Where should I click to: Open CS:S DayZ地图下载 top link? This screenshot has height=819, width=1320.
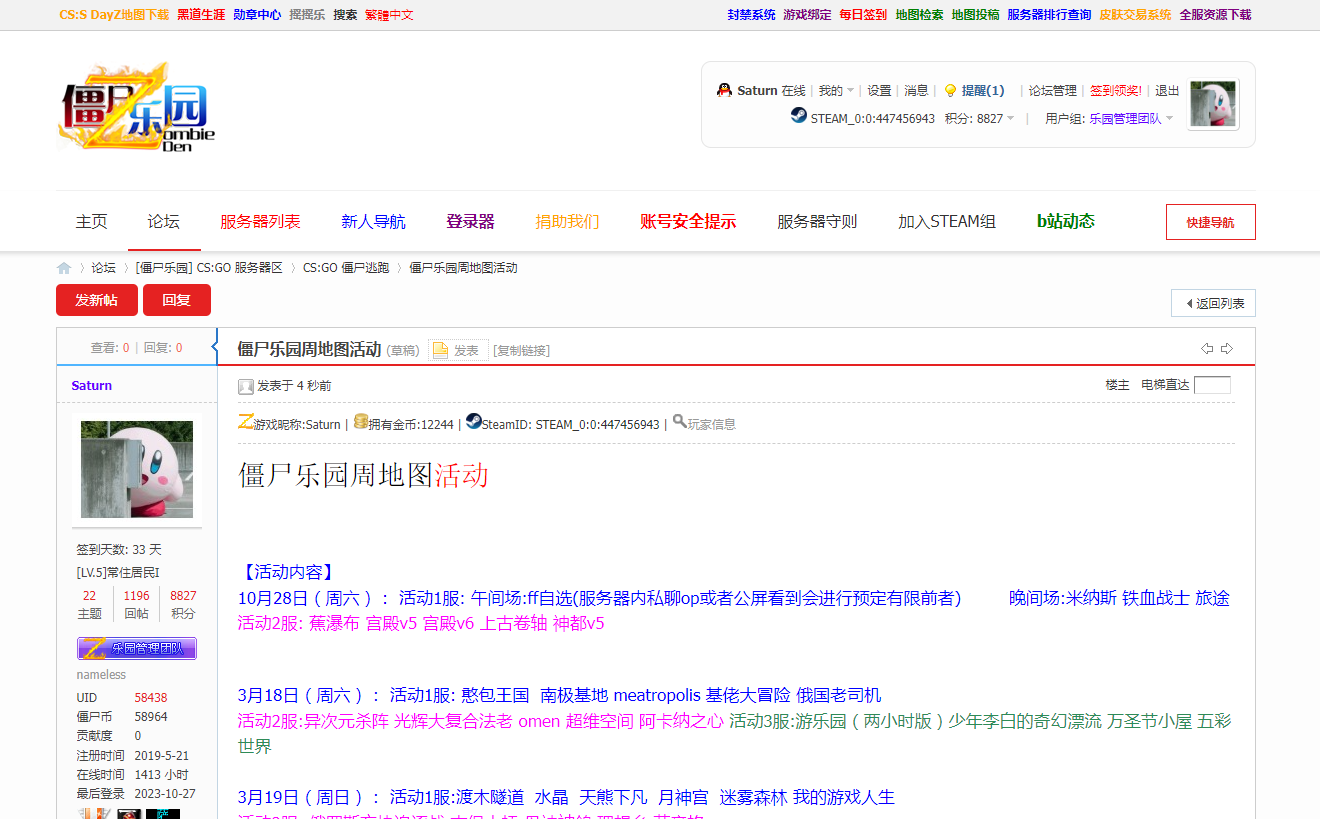pos(114,15)
